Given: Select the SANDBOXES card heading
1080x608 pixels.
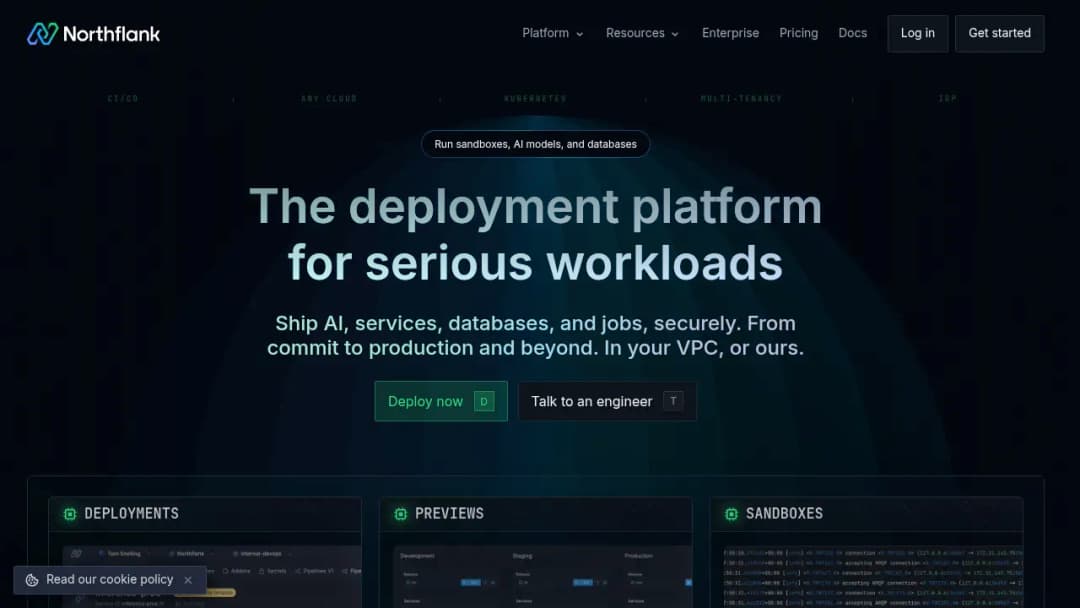Looking at the screenshot, I should pos(784,514).
